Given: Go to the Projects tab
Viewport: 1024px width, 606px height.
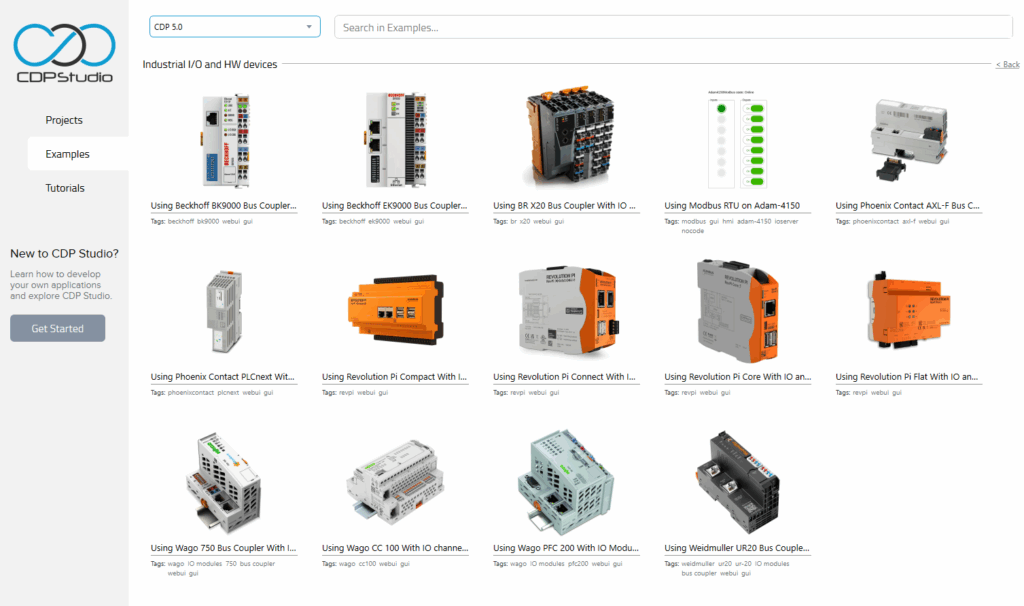Looking at the screenshot, I should pyautogui.click(x=64, y=120).
